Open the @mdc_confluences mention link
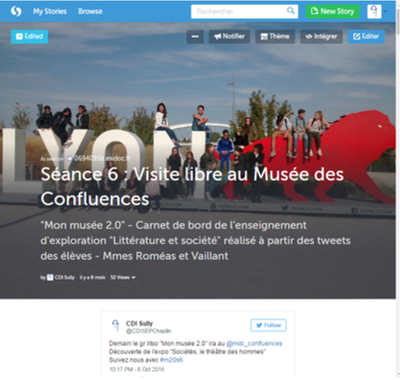This screenshot has height=380, width=400. tap(254, 343)
